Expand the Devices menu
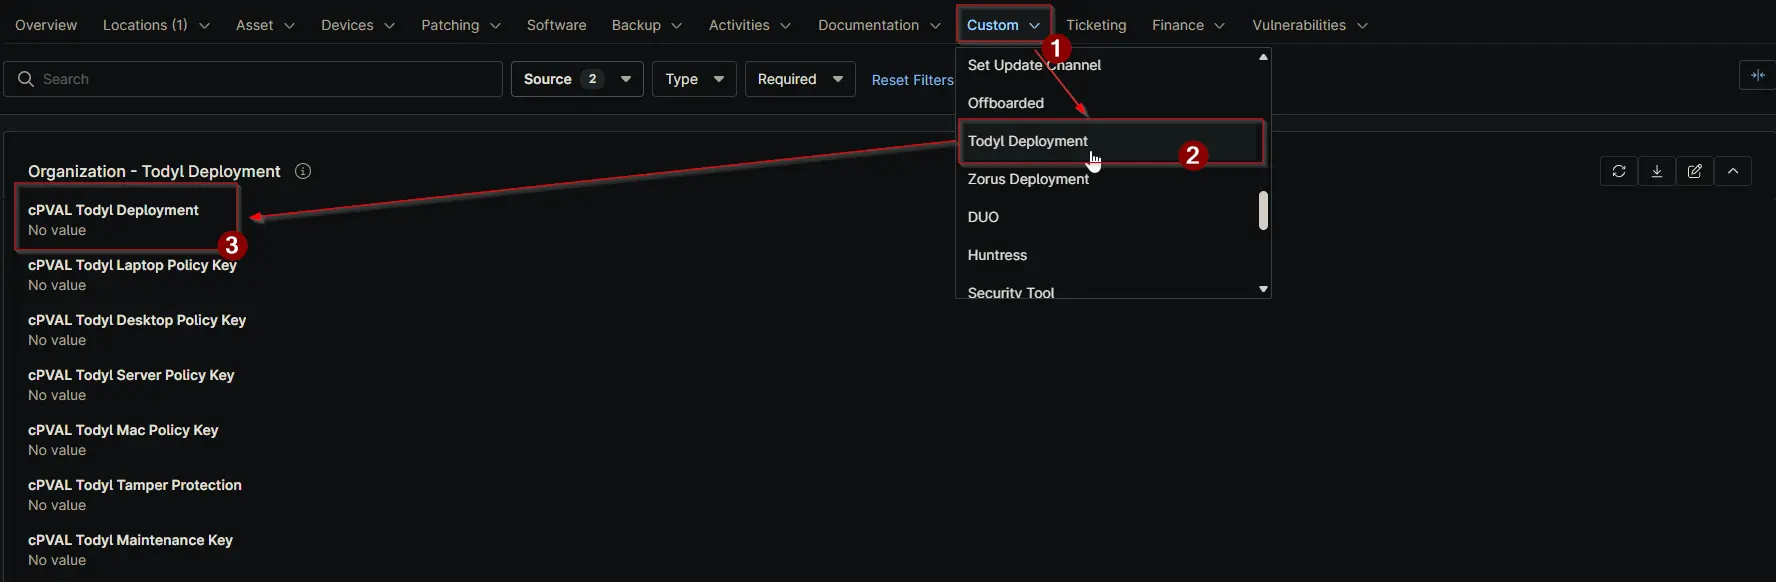Screen dimensions: 1776x582 point(358,25)
